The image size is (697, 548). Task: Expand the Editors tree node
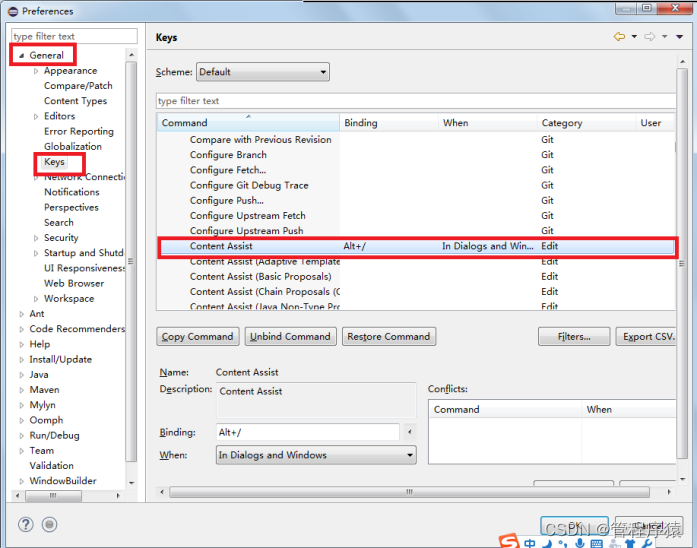[x=36, y=116]
